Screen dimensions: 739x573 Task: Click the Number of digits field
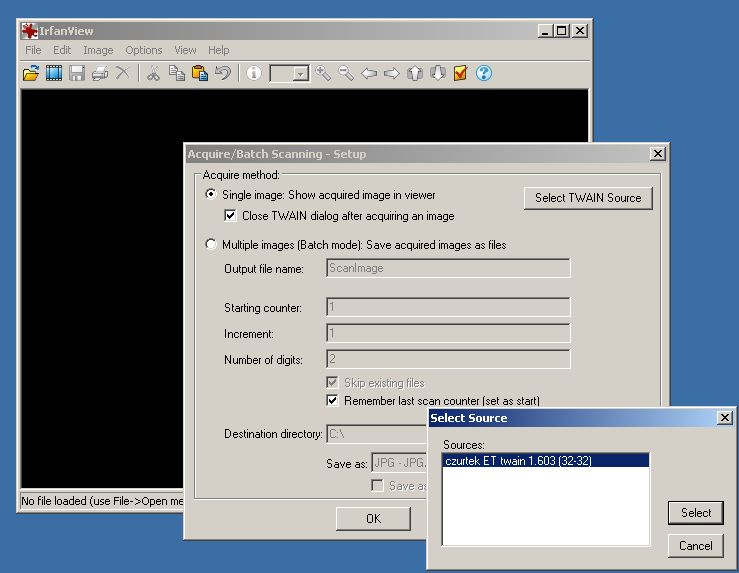click(x=448, y=359)
